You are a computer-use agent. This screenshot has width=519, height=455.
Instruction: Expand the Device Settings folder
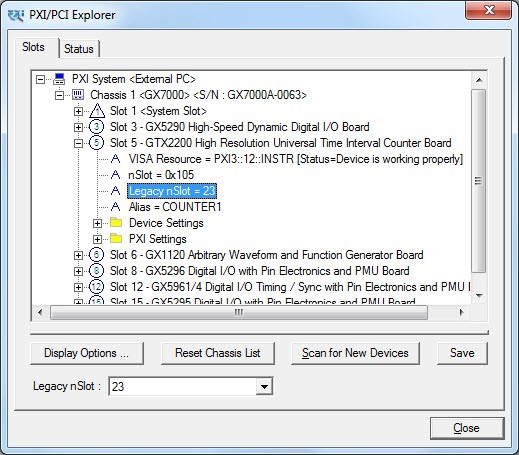click(x=97, y=223)
